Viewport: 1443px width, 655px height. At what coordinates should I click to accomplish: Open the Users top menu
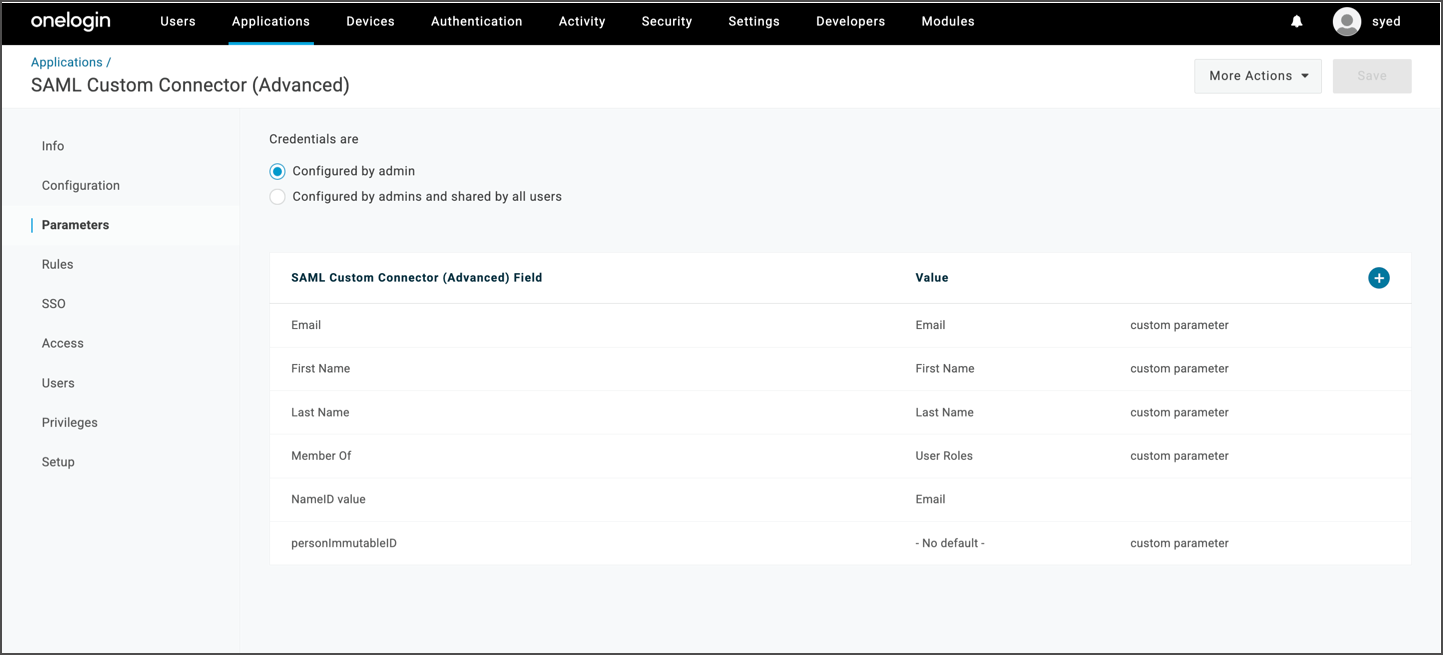point(178,21)
